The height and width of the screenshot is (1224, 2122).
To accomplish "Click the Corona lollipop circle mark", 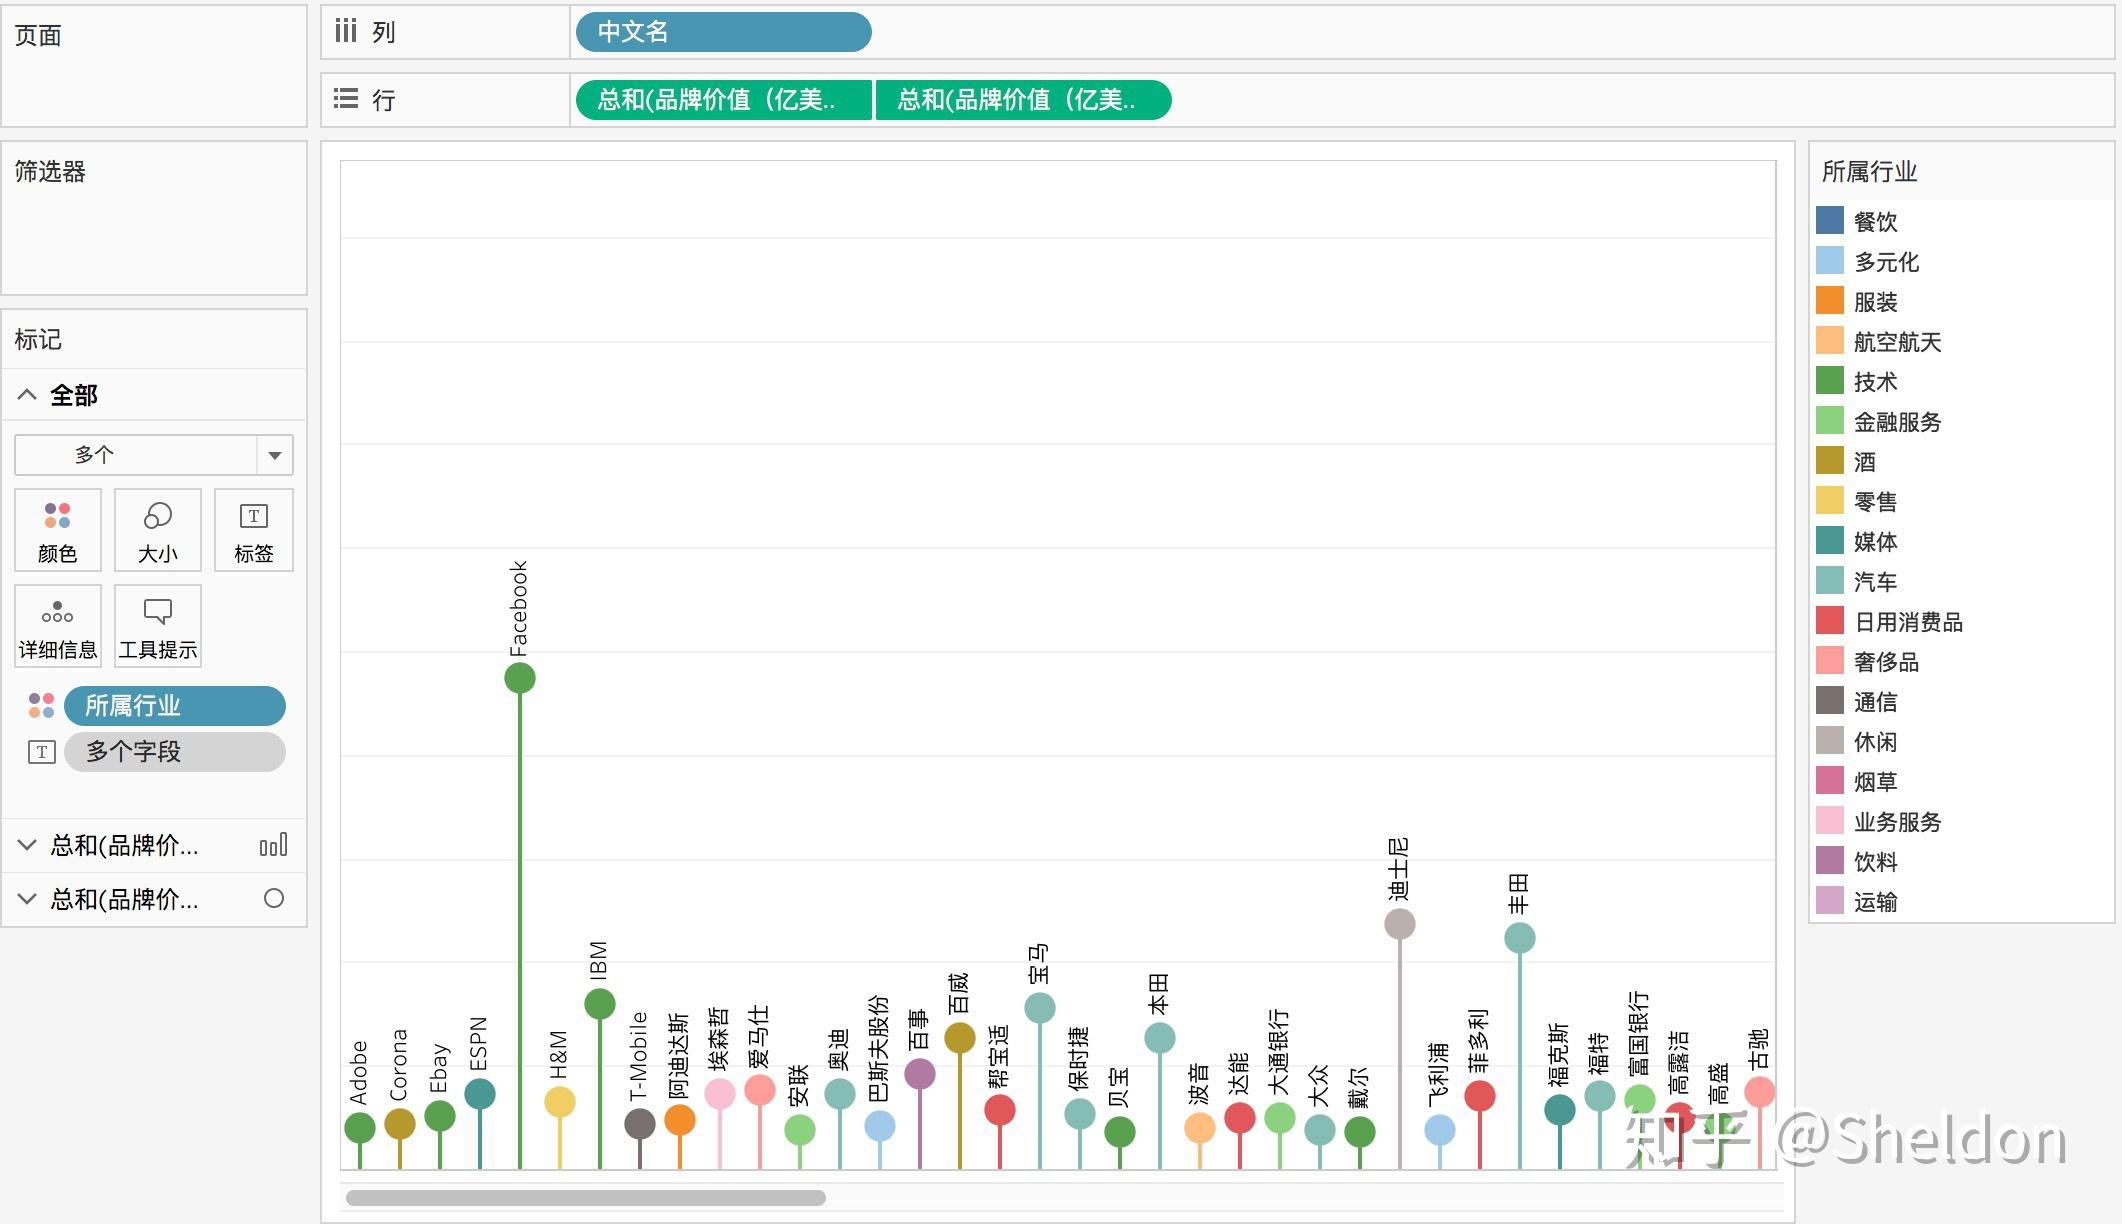I will coord(400,1124).
